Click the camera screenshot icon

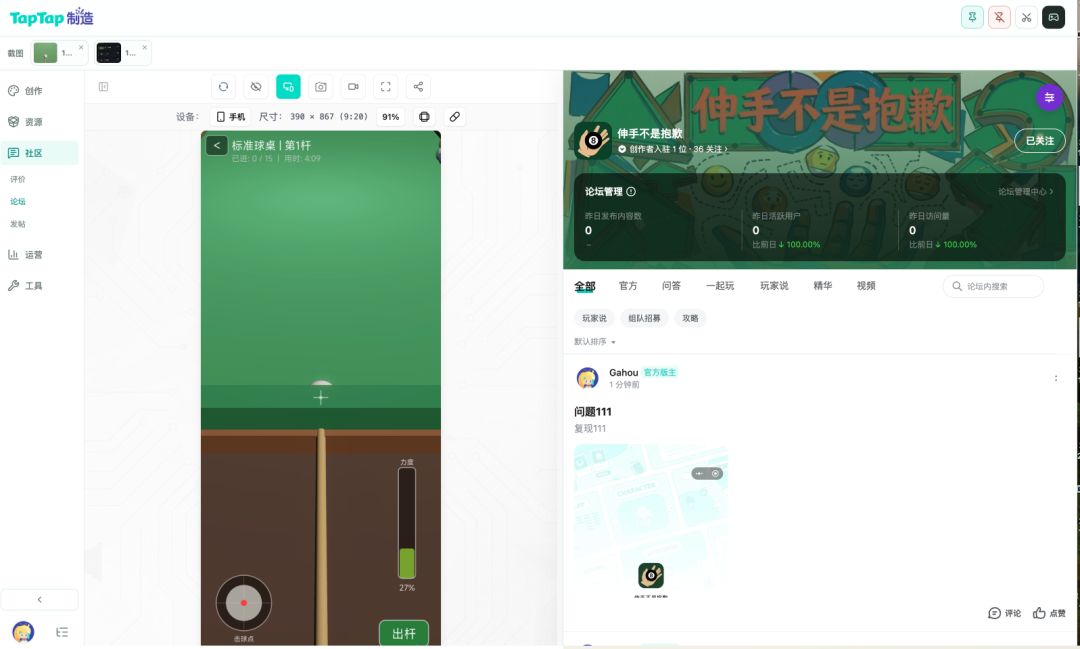coord(320,87)
